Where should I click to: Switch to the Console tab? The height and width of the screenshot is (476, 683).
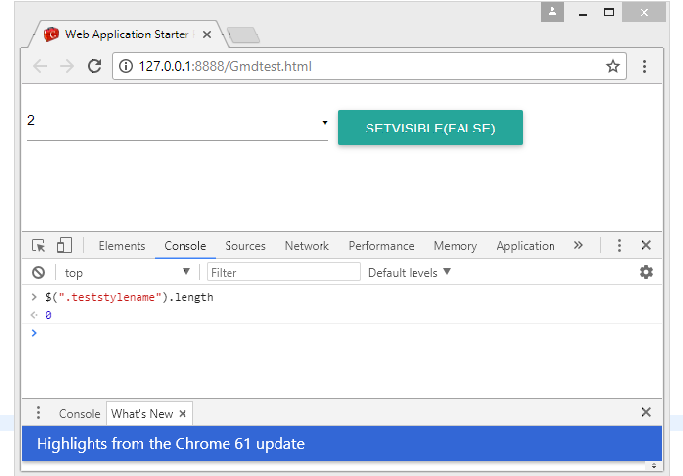pyautogui.click(x=185, y=246)
